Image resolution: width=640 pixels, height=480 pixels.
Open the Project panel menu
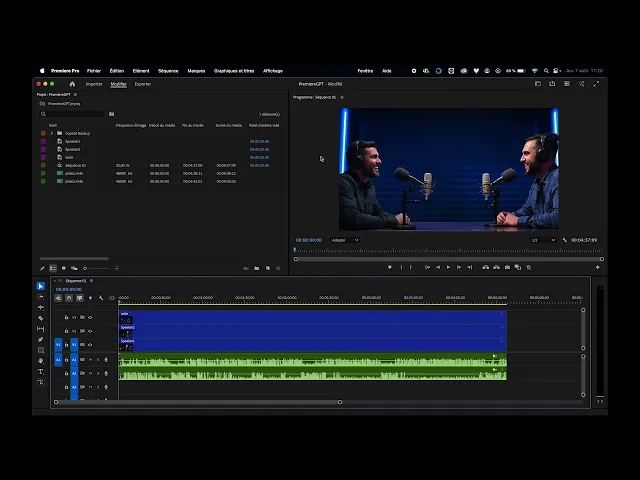(76, 95)
